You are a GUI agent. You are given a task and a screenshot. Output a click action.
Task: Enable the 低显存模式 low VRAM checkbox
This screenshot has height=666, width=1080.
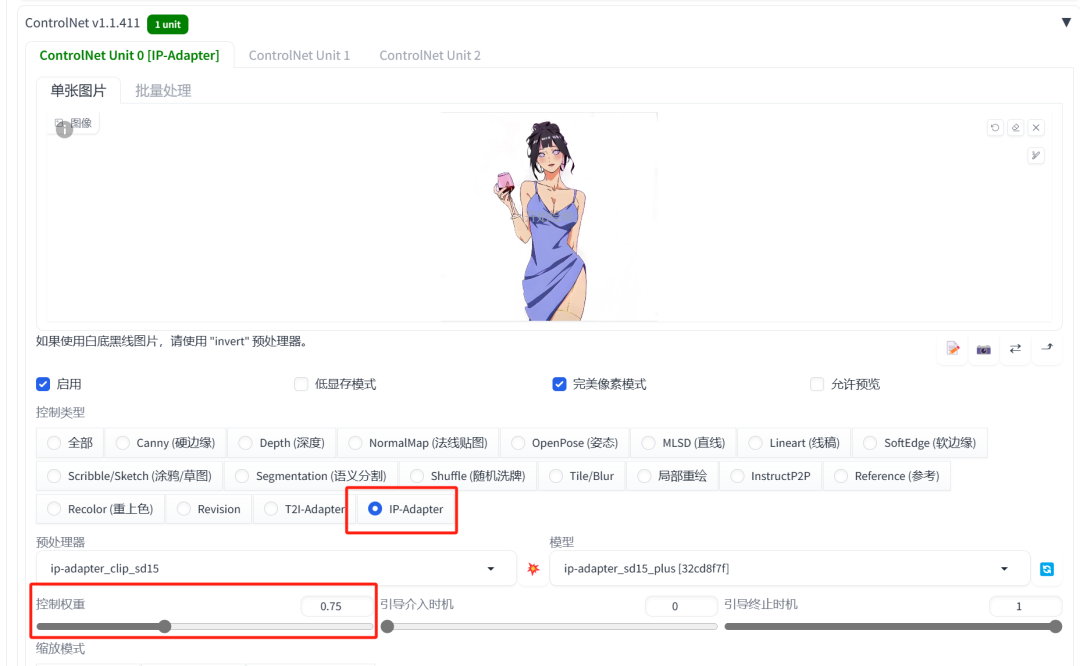point(301,384)
